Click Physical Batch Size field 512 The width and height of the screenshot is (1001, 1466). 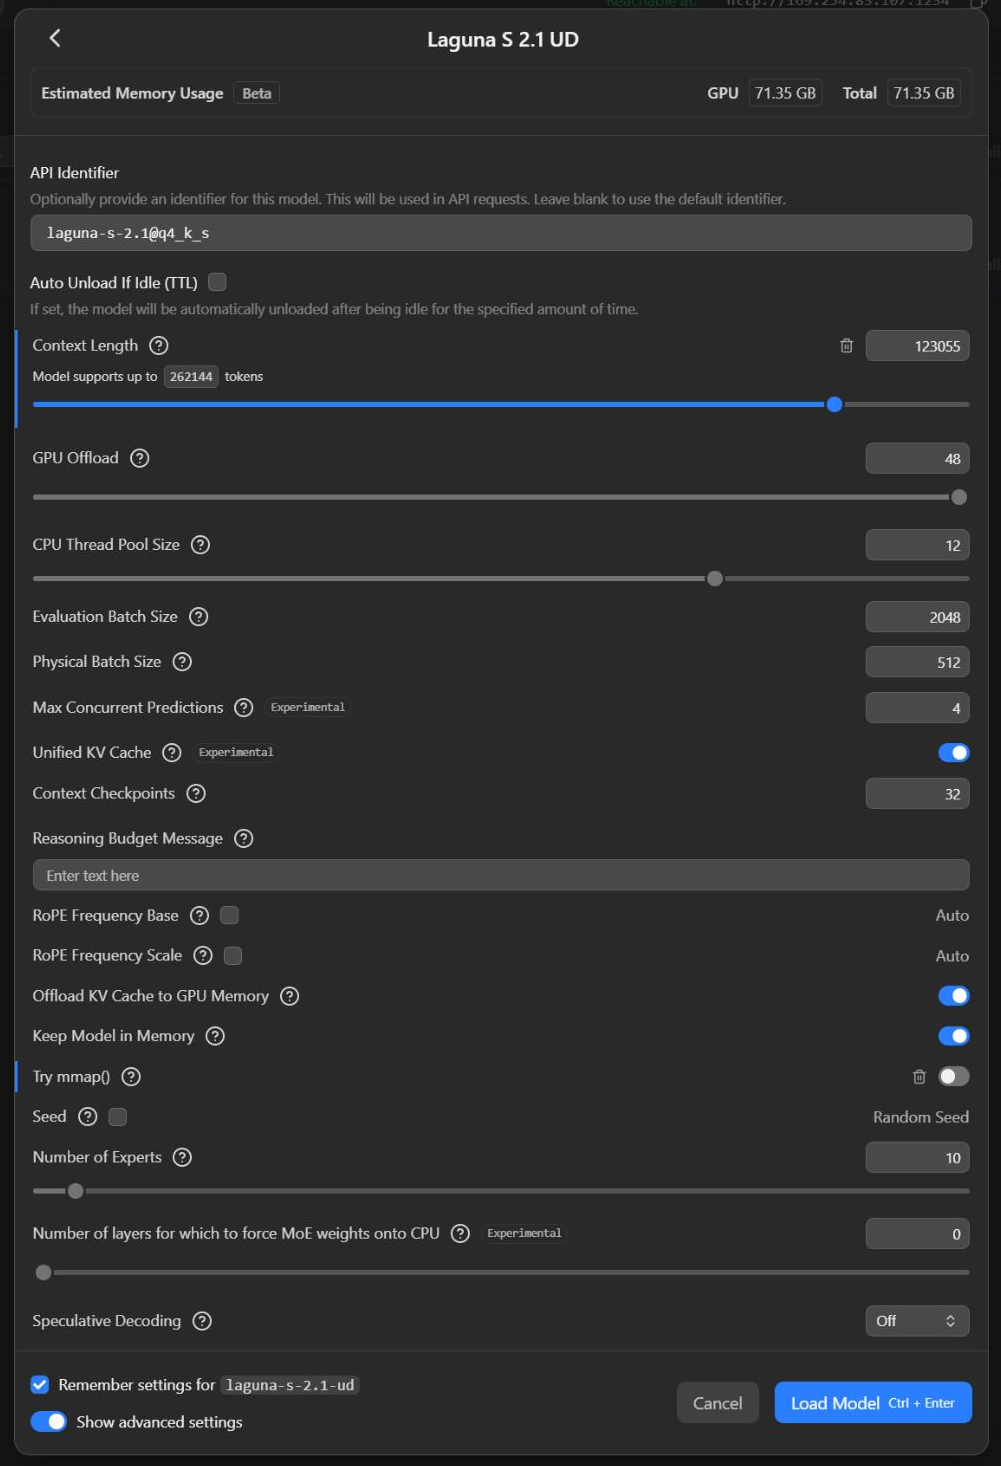tap(917, 663)
